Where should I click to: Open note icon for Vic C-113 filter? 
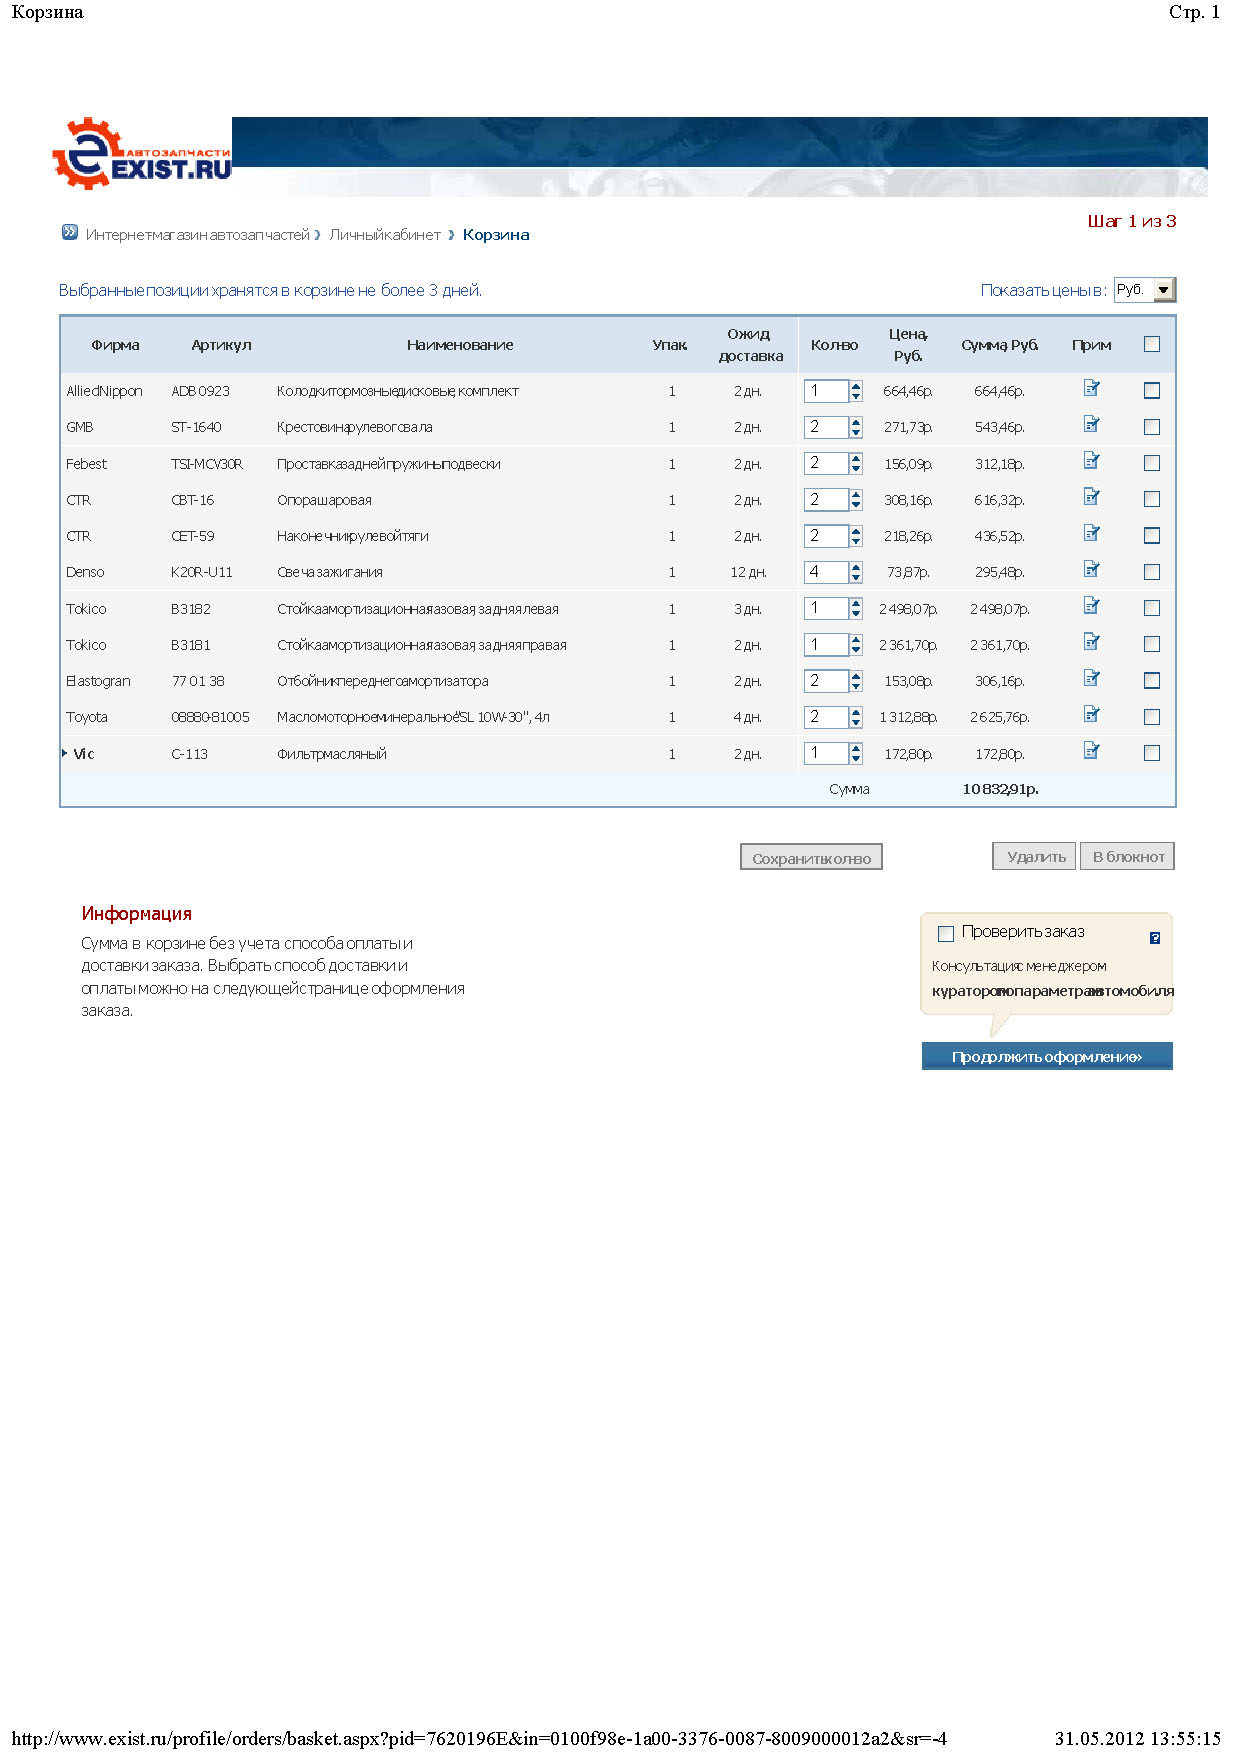click(1091, 751)
